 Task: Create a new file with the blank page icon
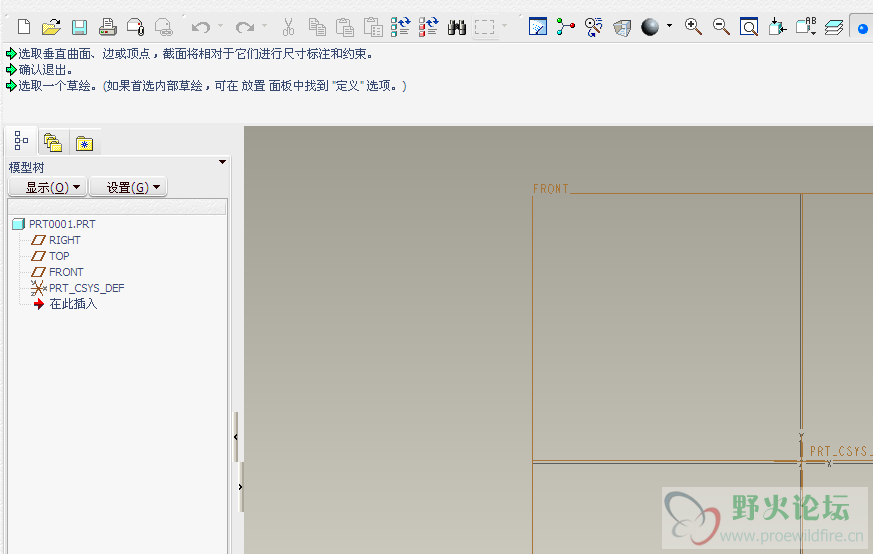tap(23, 27)
